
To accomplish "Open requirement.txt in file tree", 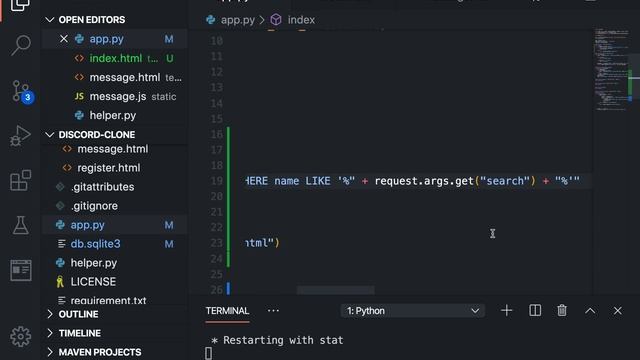I will tap(108, 300).
